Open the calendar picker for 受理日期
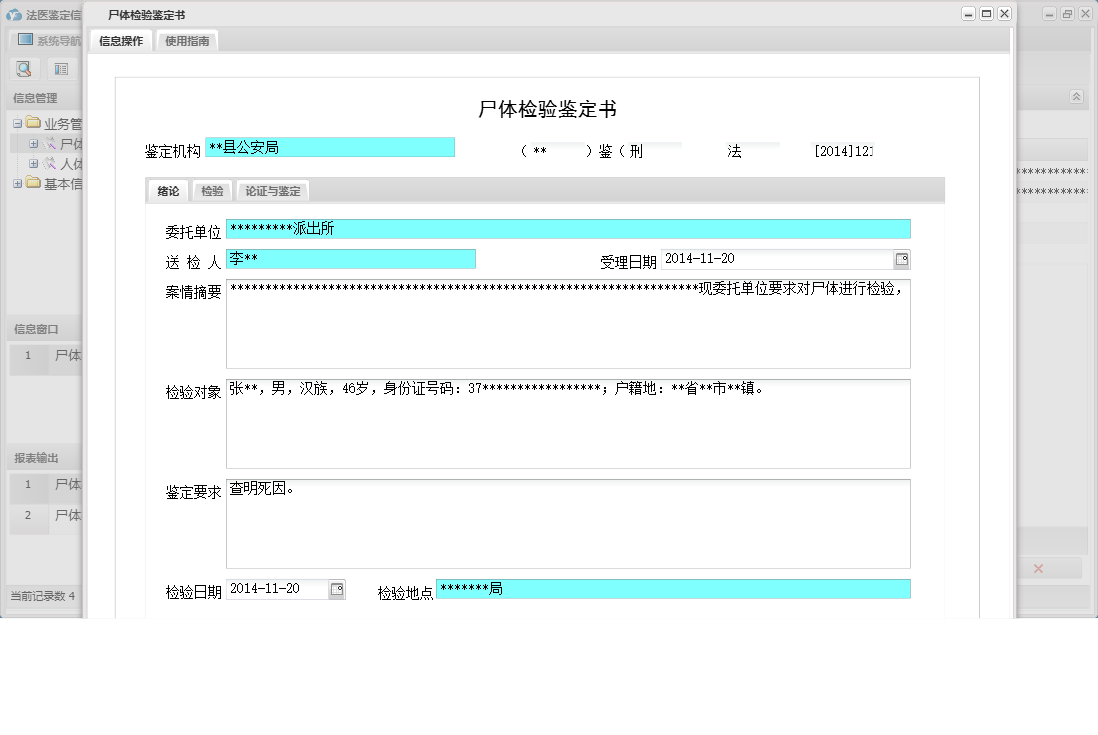This screenshot has height=735, width=1098. point(900,258)
